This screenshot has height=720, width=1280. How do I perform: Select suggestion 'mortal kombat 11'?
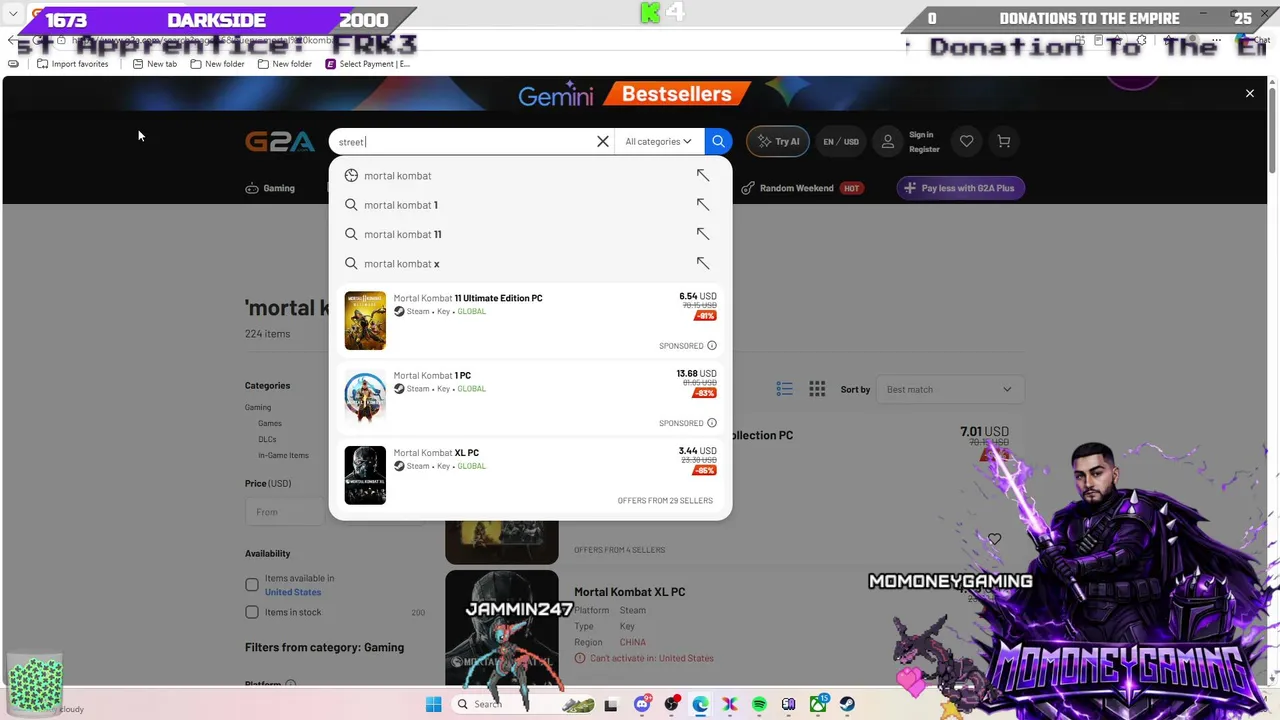point(403,234)
